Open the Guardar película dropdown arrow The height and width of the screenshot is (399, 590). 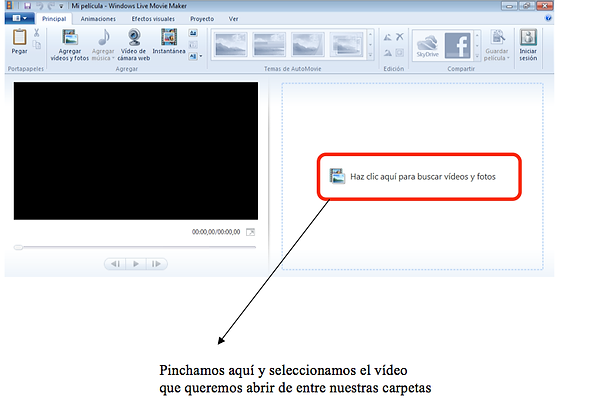(508, 58)
